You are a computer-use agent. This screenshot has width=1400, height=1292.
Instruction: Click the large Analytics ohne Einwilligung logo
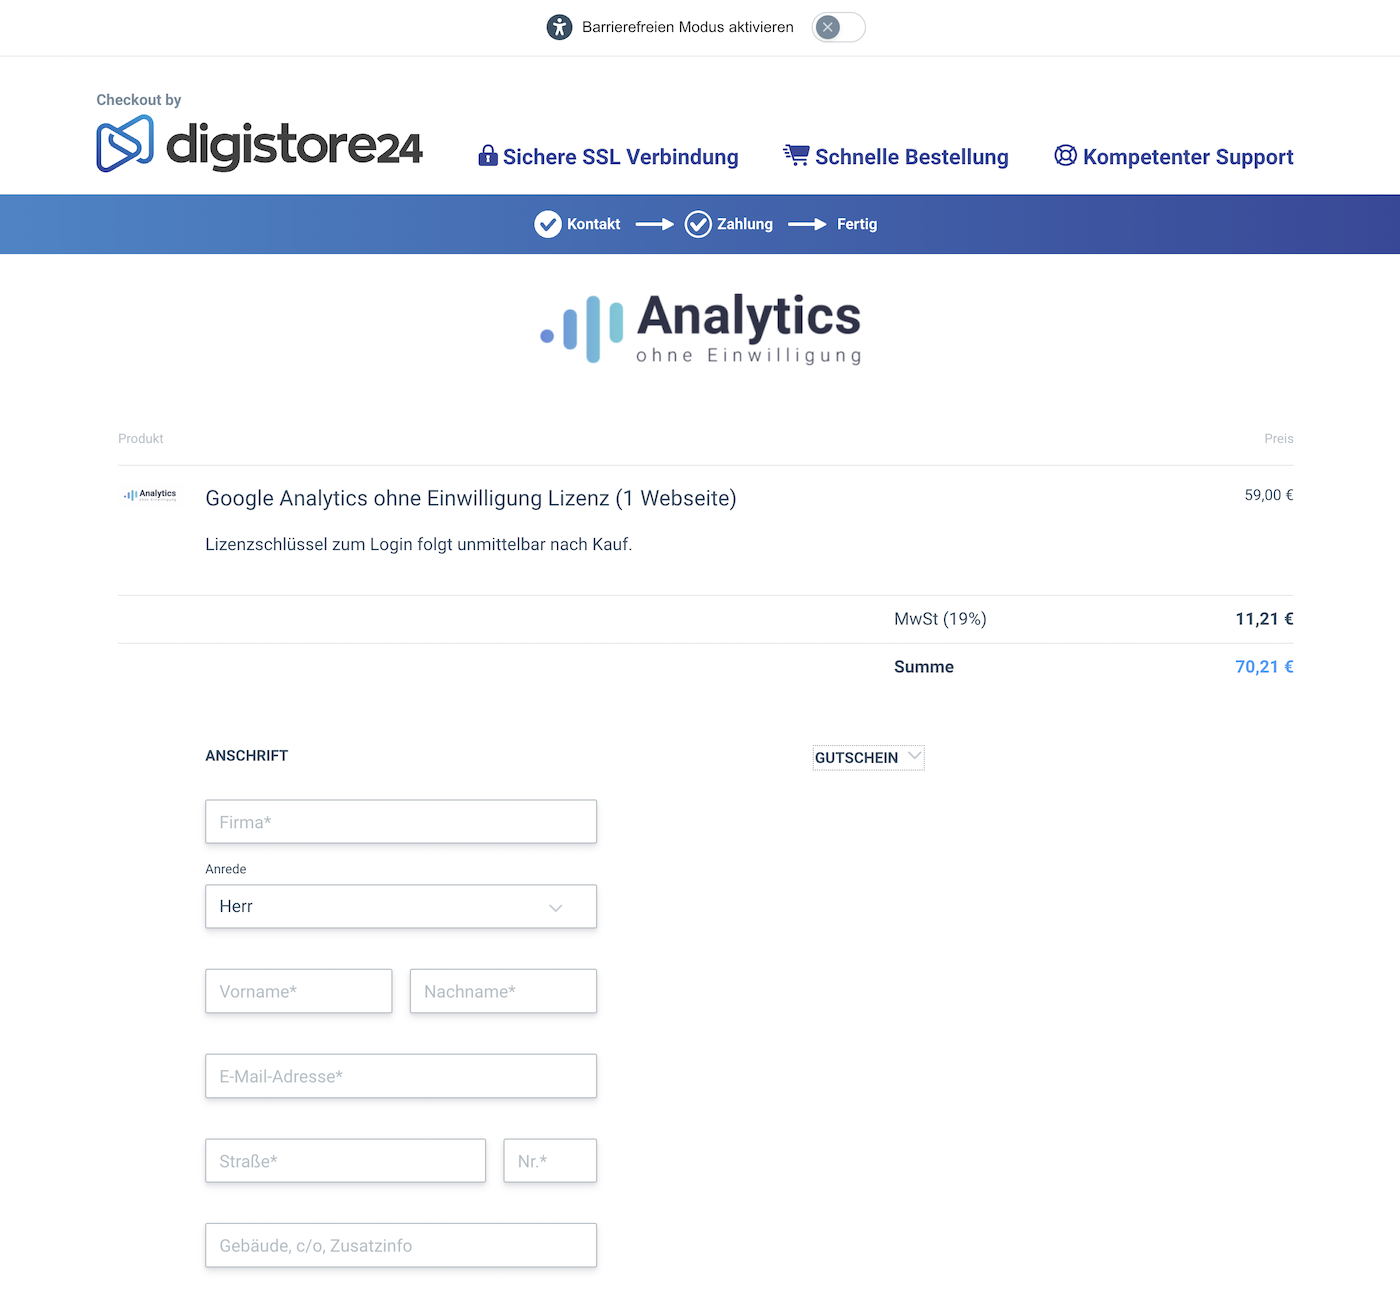click(700, 328)
